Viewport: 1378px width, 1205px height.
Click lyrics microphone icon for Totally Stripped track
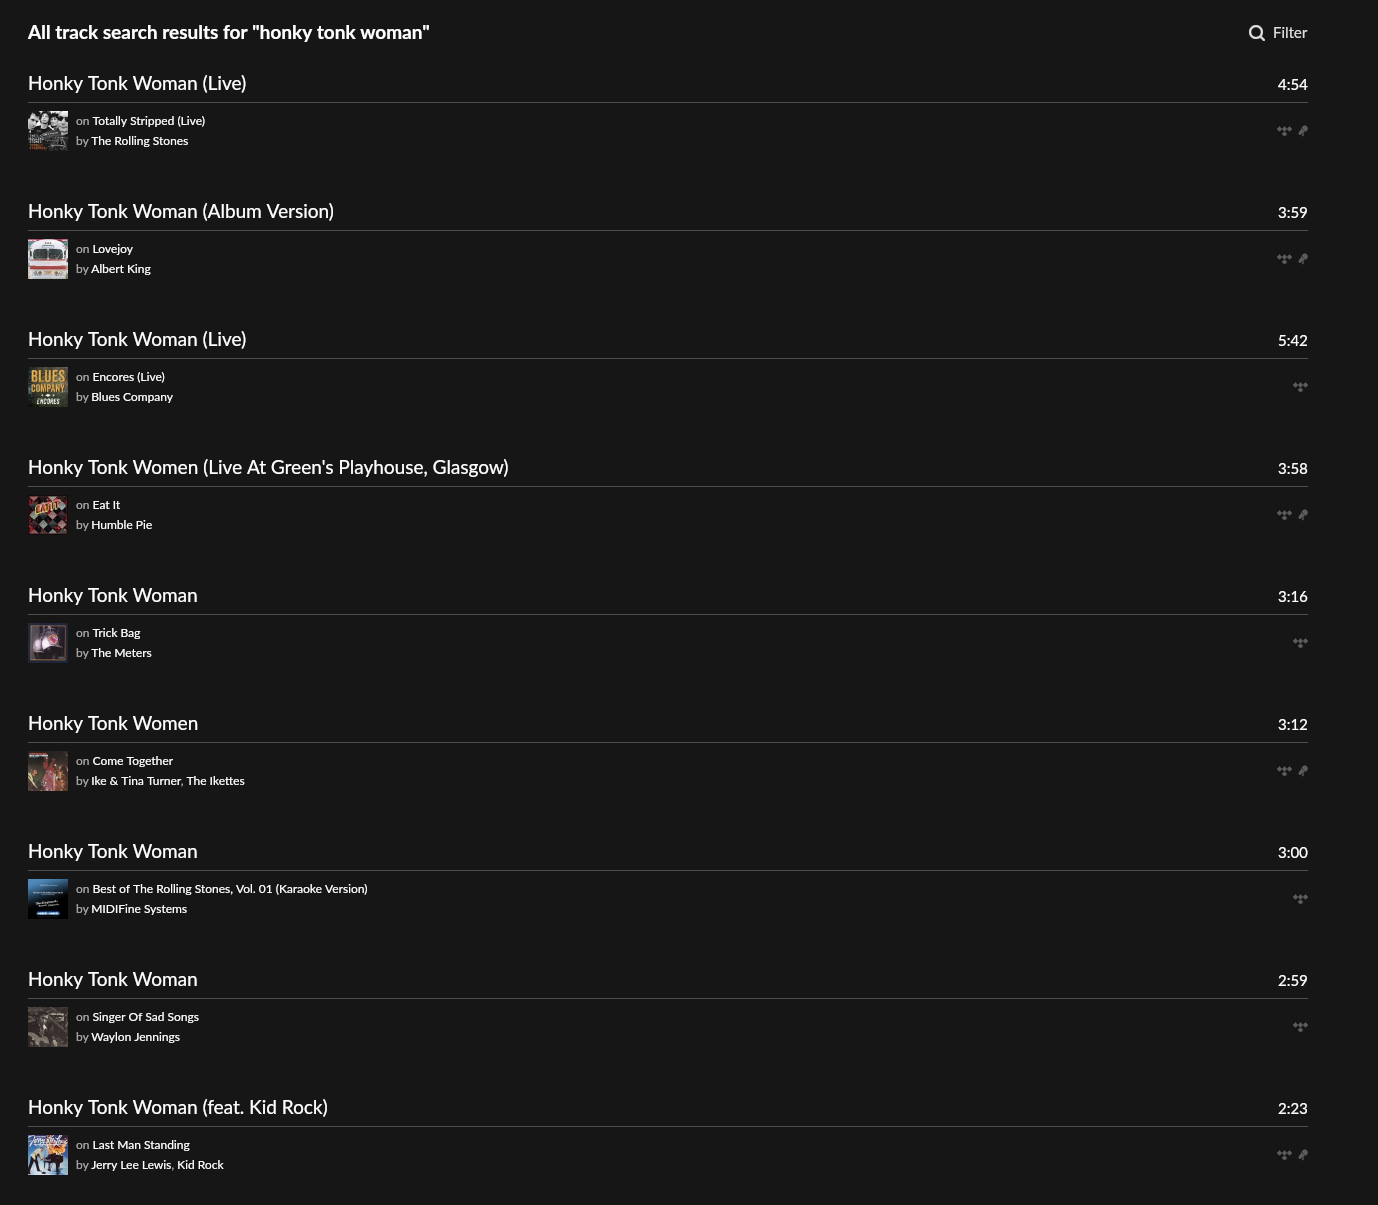pyautogui.click(x=1303, y=131)
